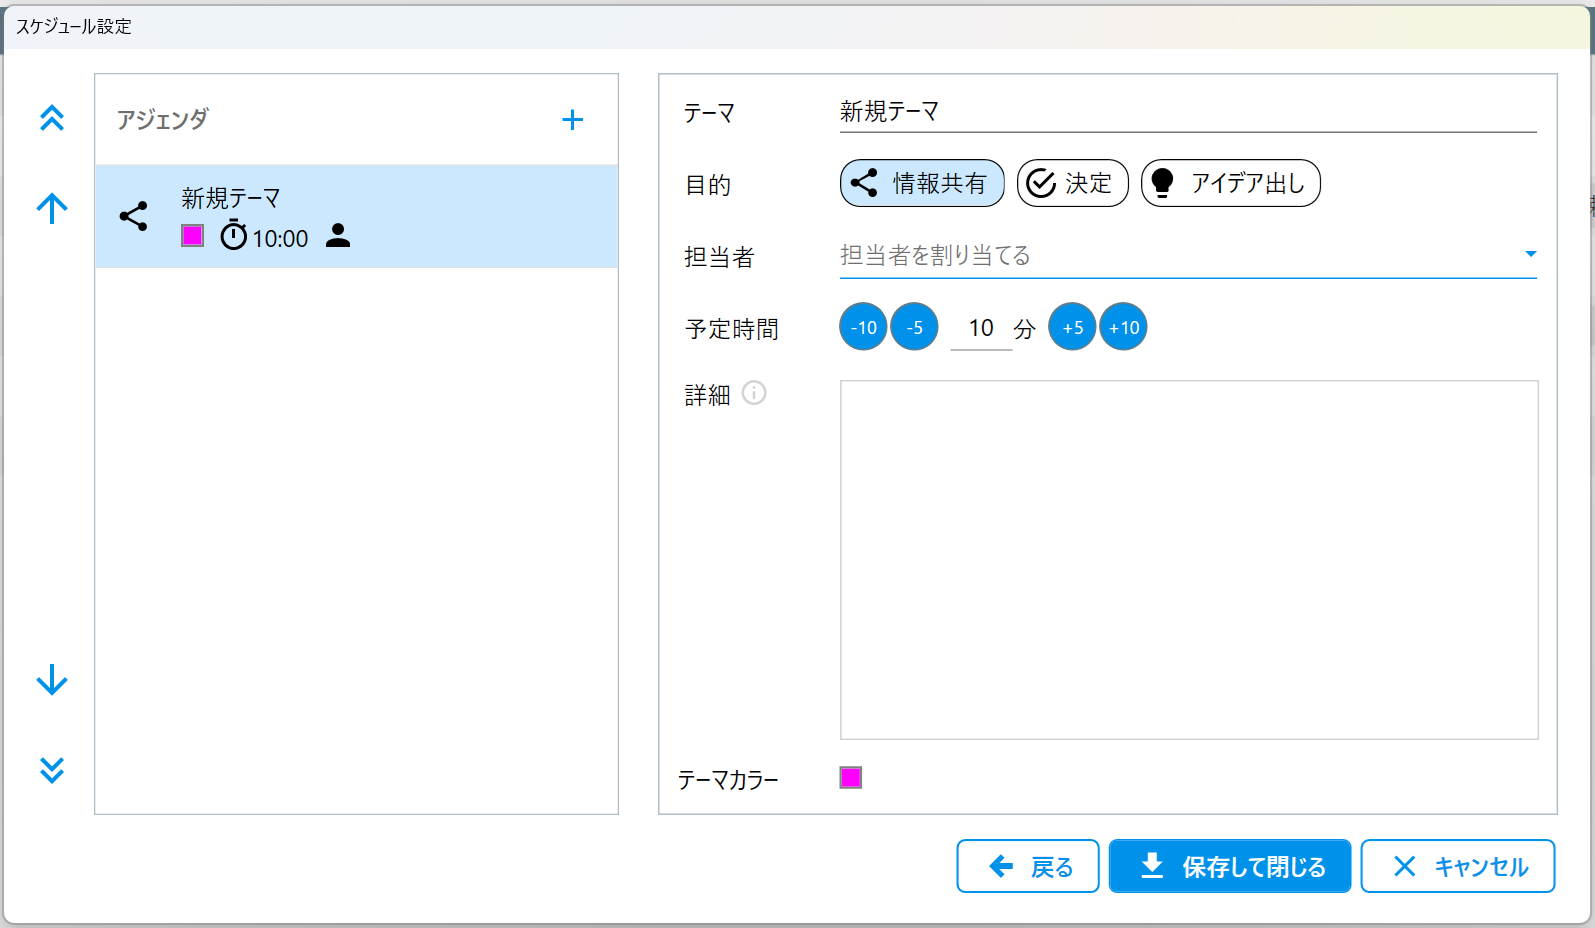1595x928 pixels.
Task: Select the 情報共有 purpose option
Action: coord(921,183)
